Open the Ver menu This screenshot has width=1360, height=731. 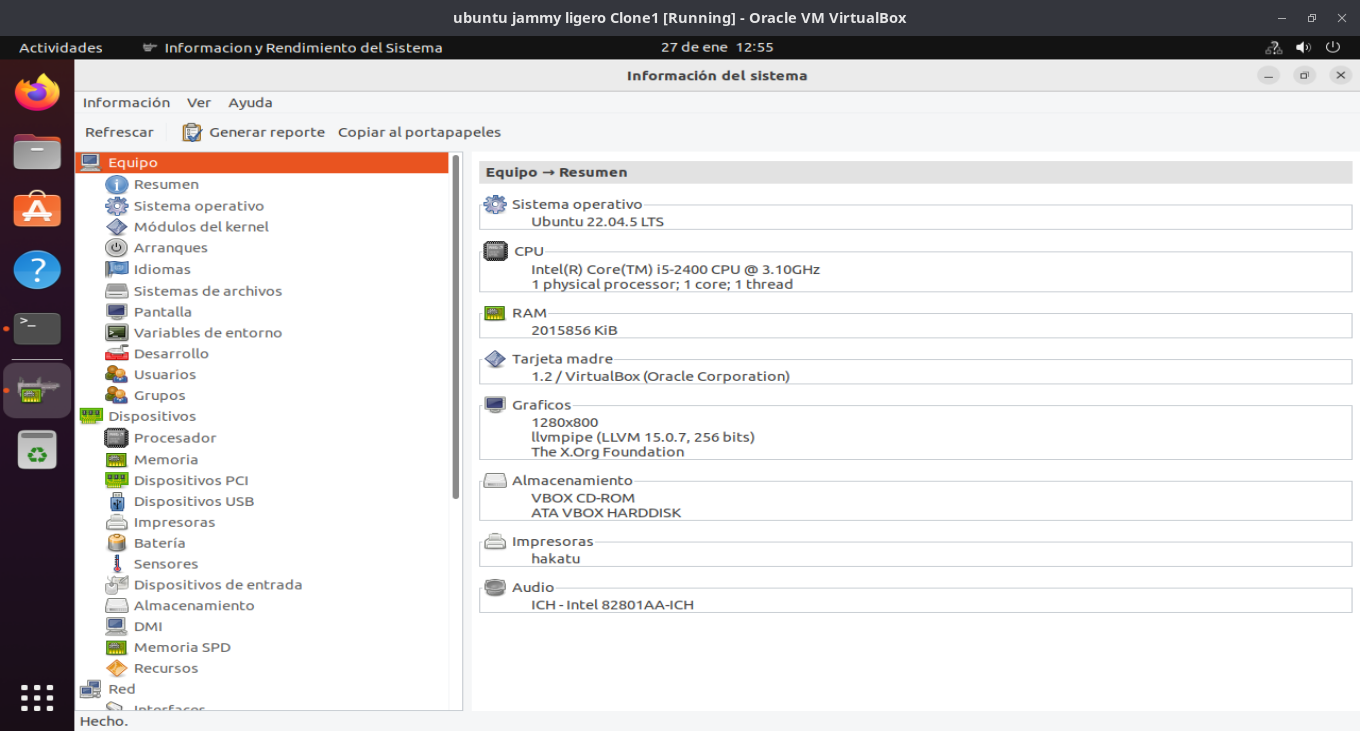click(x=199, y=102)
